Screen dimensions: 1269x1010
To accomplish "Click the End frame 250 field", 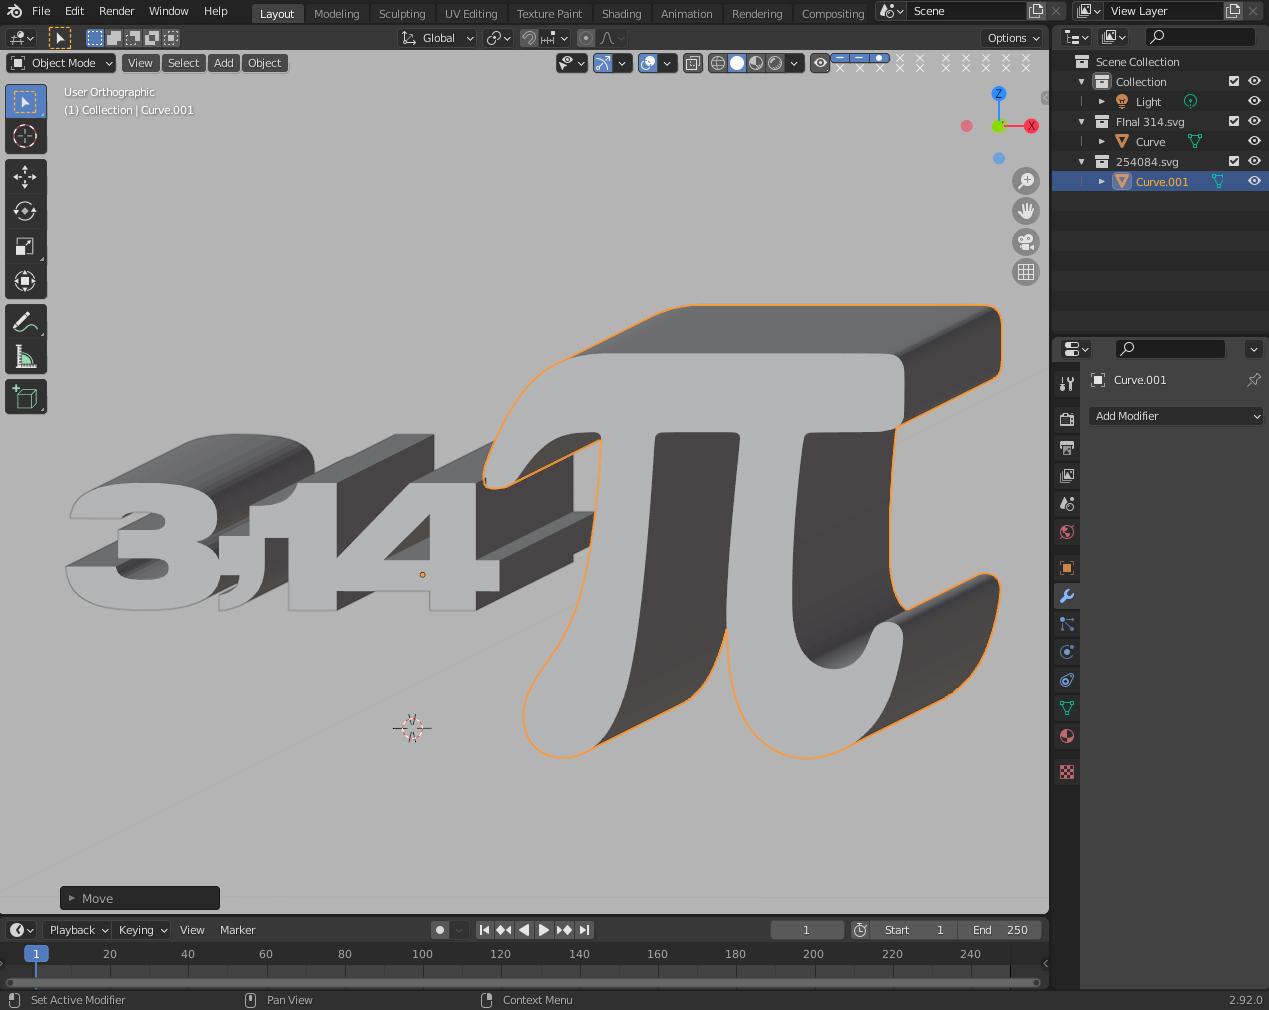I will [1000, 930].
